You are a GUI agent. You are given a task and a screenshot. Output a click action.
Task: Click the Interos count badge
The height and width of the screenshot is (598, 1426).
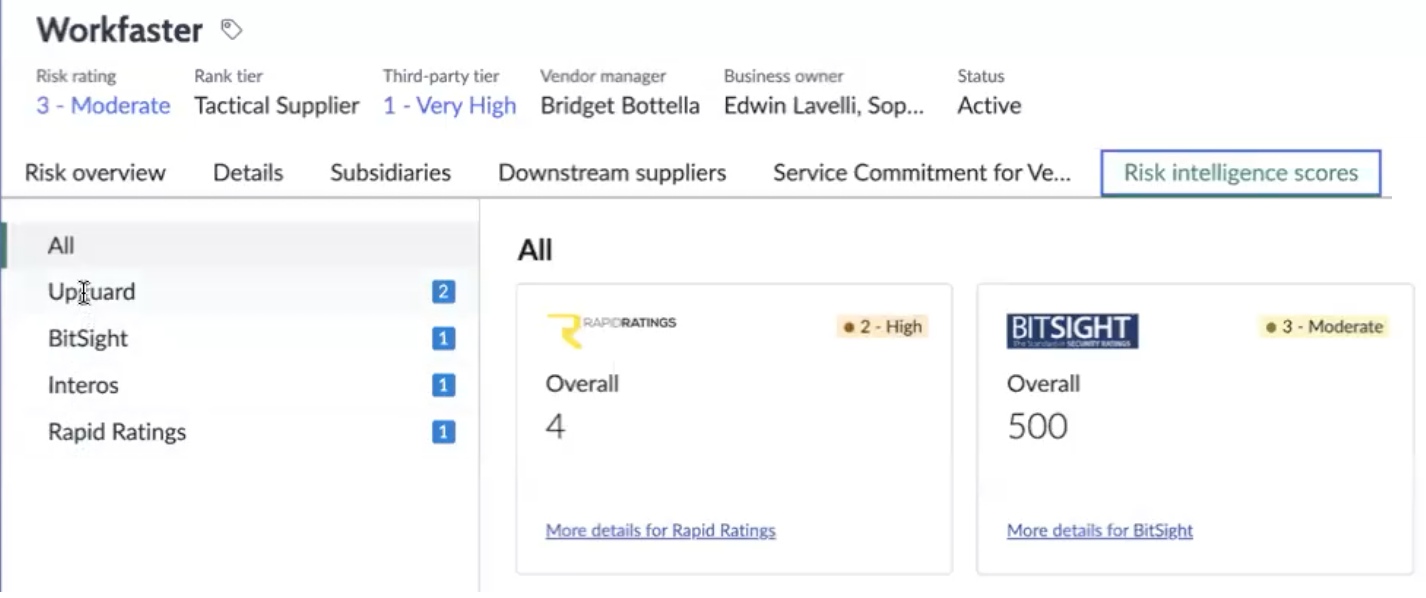(x=443, y=385)
